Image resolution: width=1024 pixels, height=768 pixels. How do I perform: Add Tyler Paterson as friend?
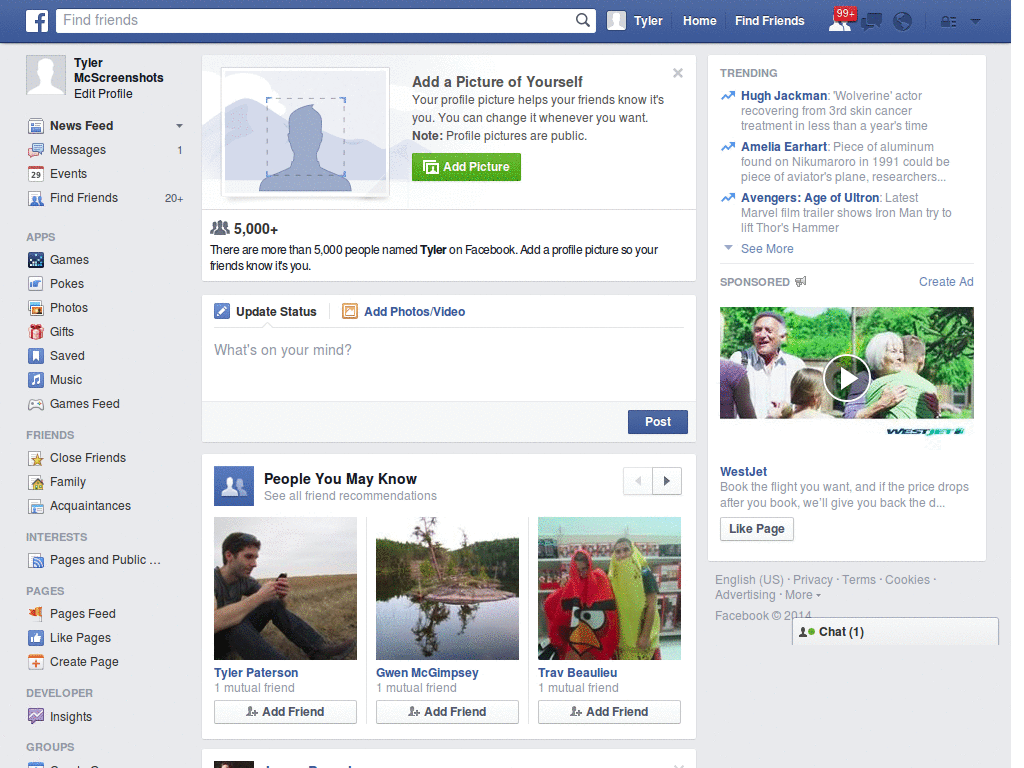point(285,712)
